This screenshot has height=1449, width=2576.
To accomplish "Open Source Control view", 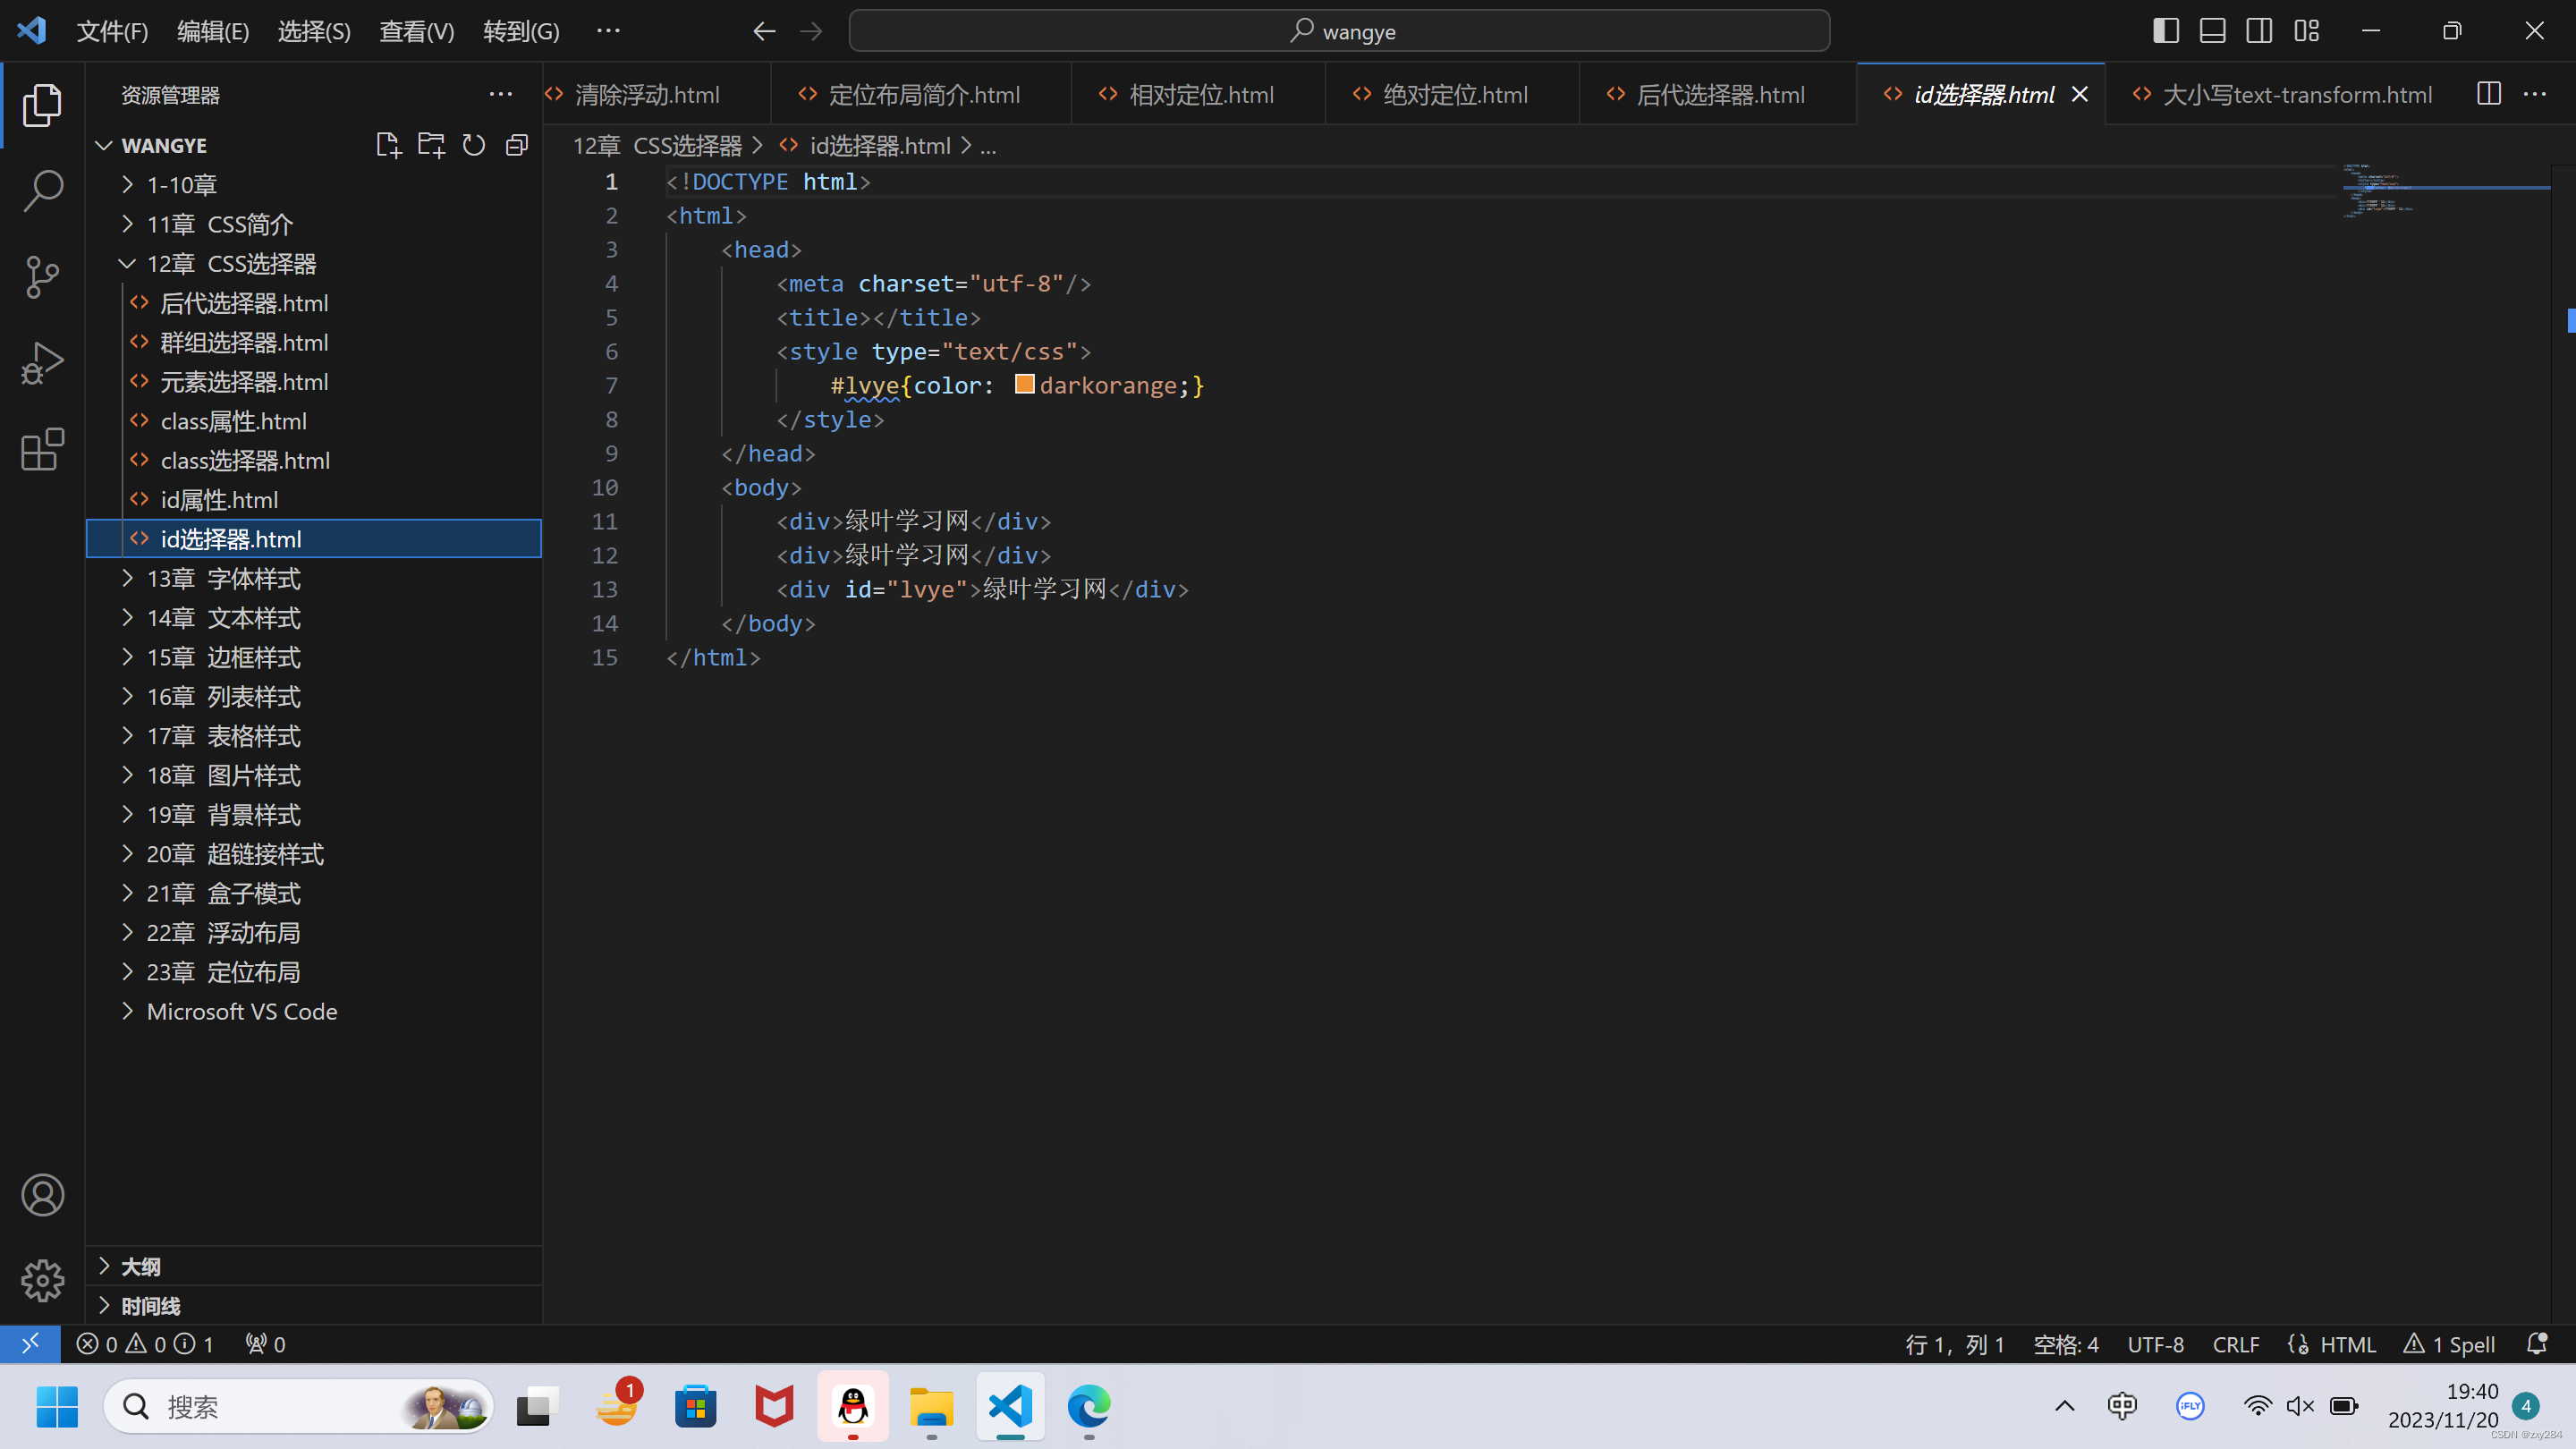I will click(42, 277).
